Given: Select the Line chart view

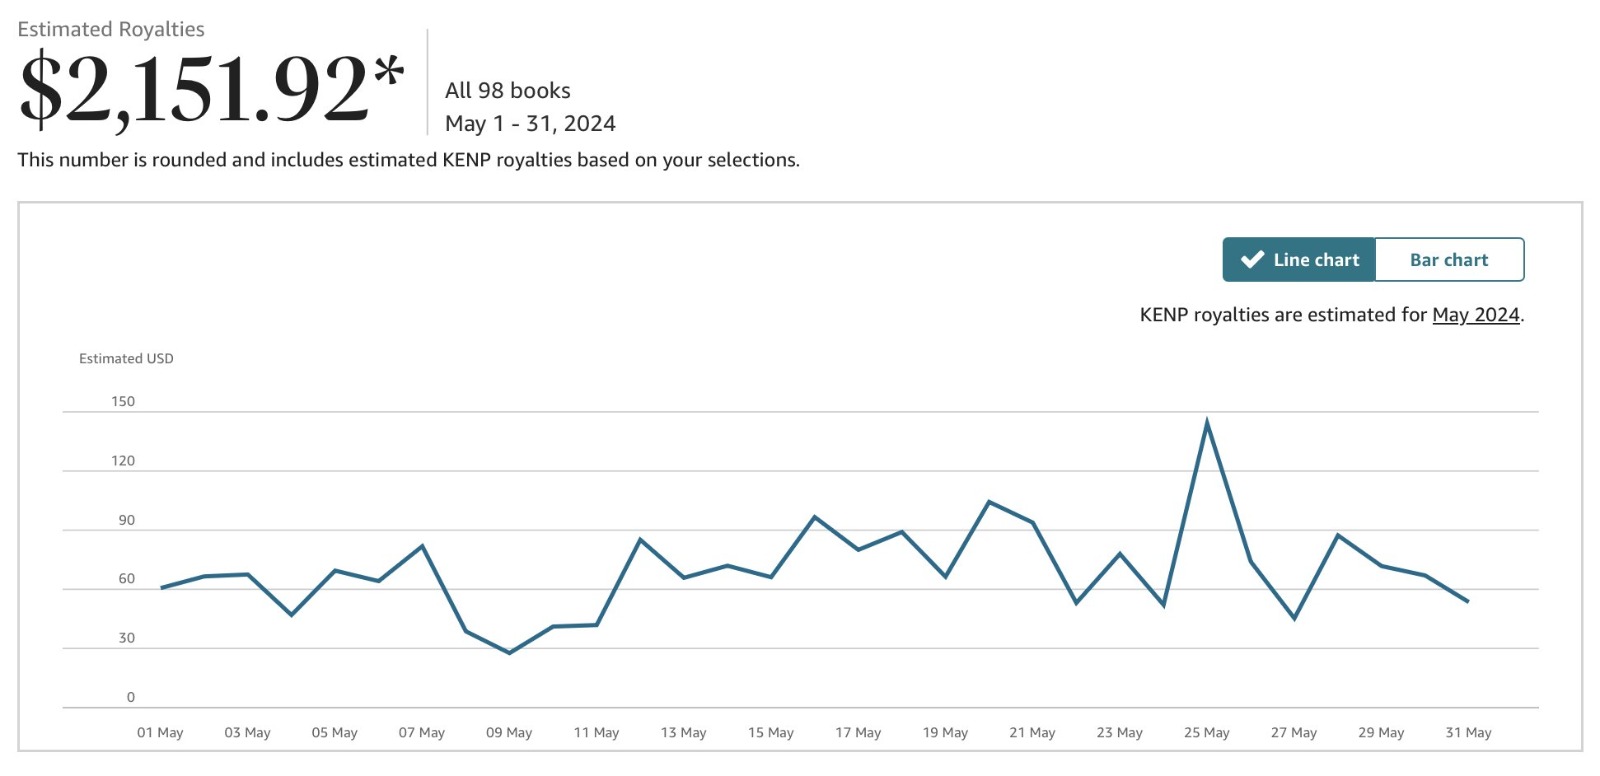Looking at the screenshot, I should [x=1299, y=260].
